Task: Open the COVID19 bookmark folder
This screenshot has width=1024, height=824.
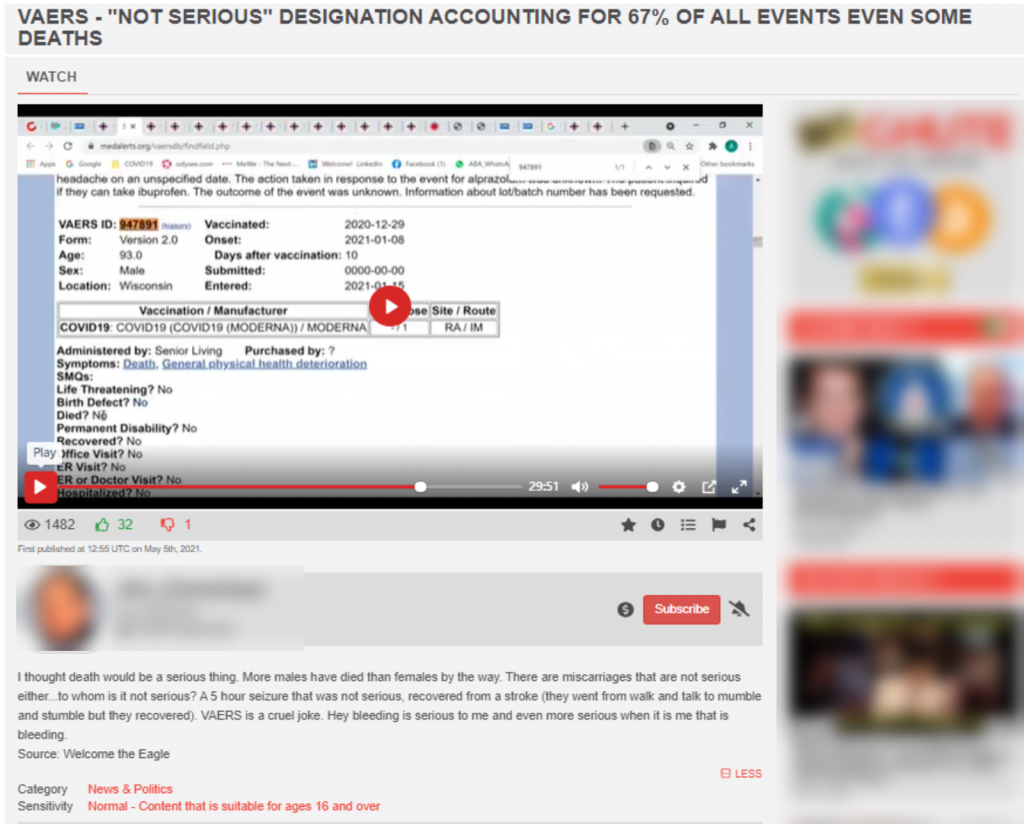Action: (133, 164)
